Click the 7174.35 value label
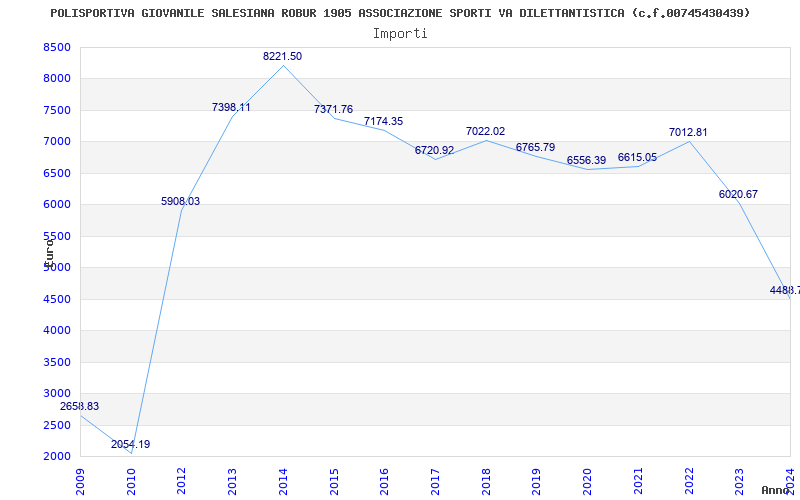Image resolution: width=800 pixels, height=500 pixels. click(383, 121)
